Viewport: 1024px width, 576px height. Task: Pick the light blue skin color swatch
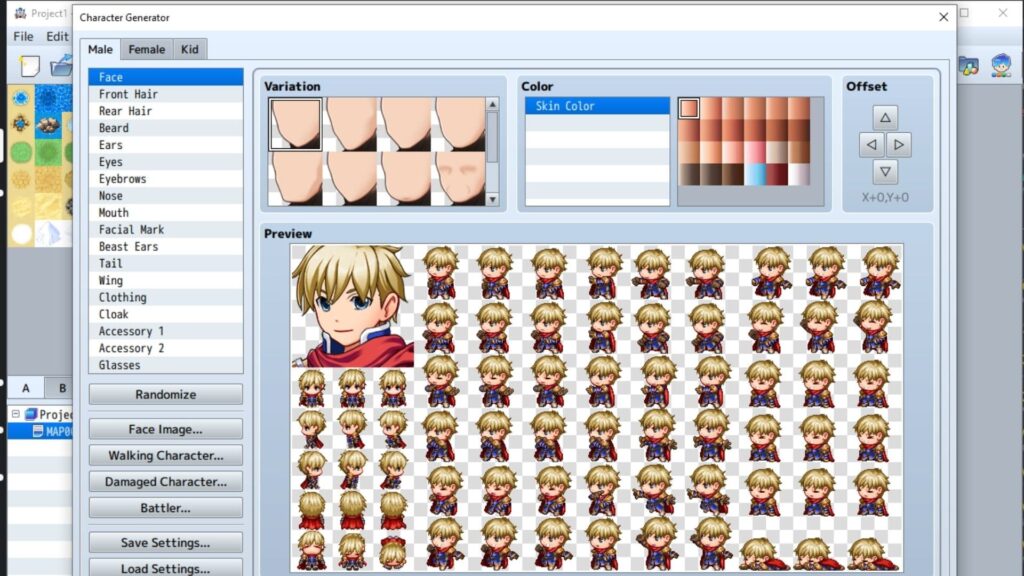tap(755, 174)
